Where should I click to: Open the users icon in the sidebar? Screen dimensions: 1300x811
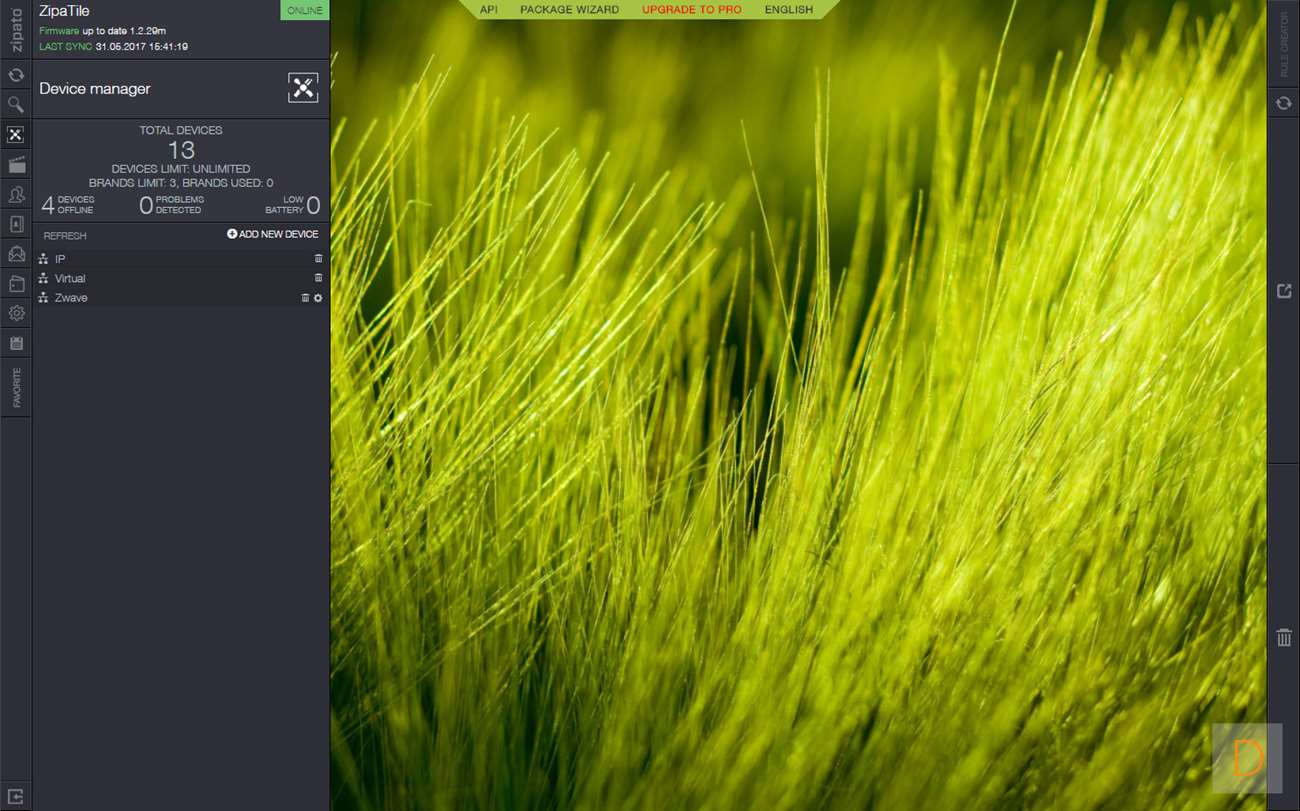16,194
